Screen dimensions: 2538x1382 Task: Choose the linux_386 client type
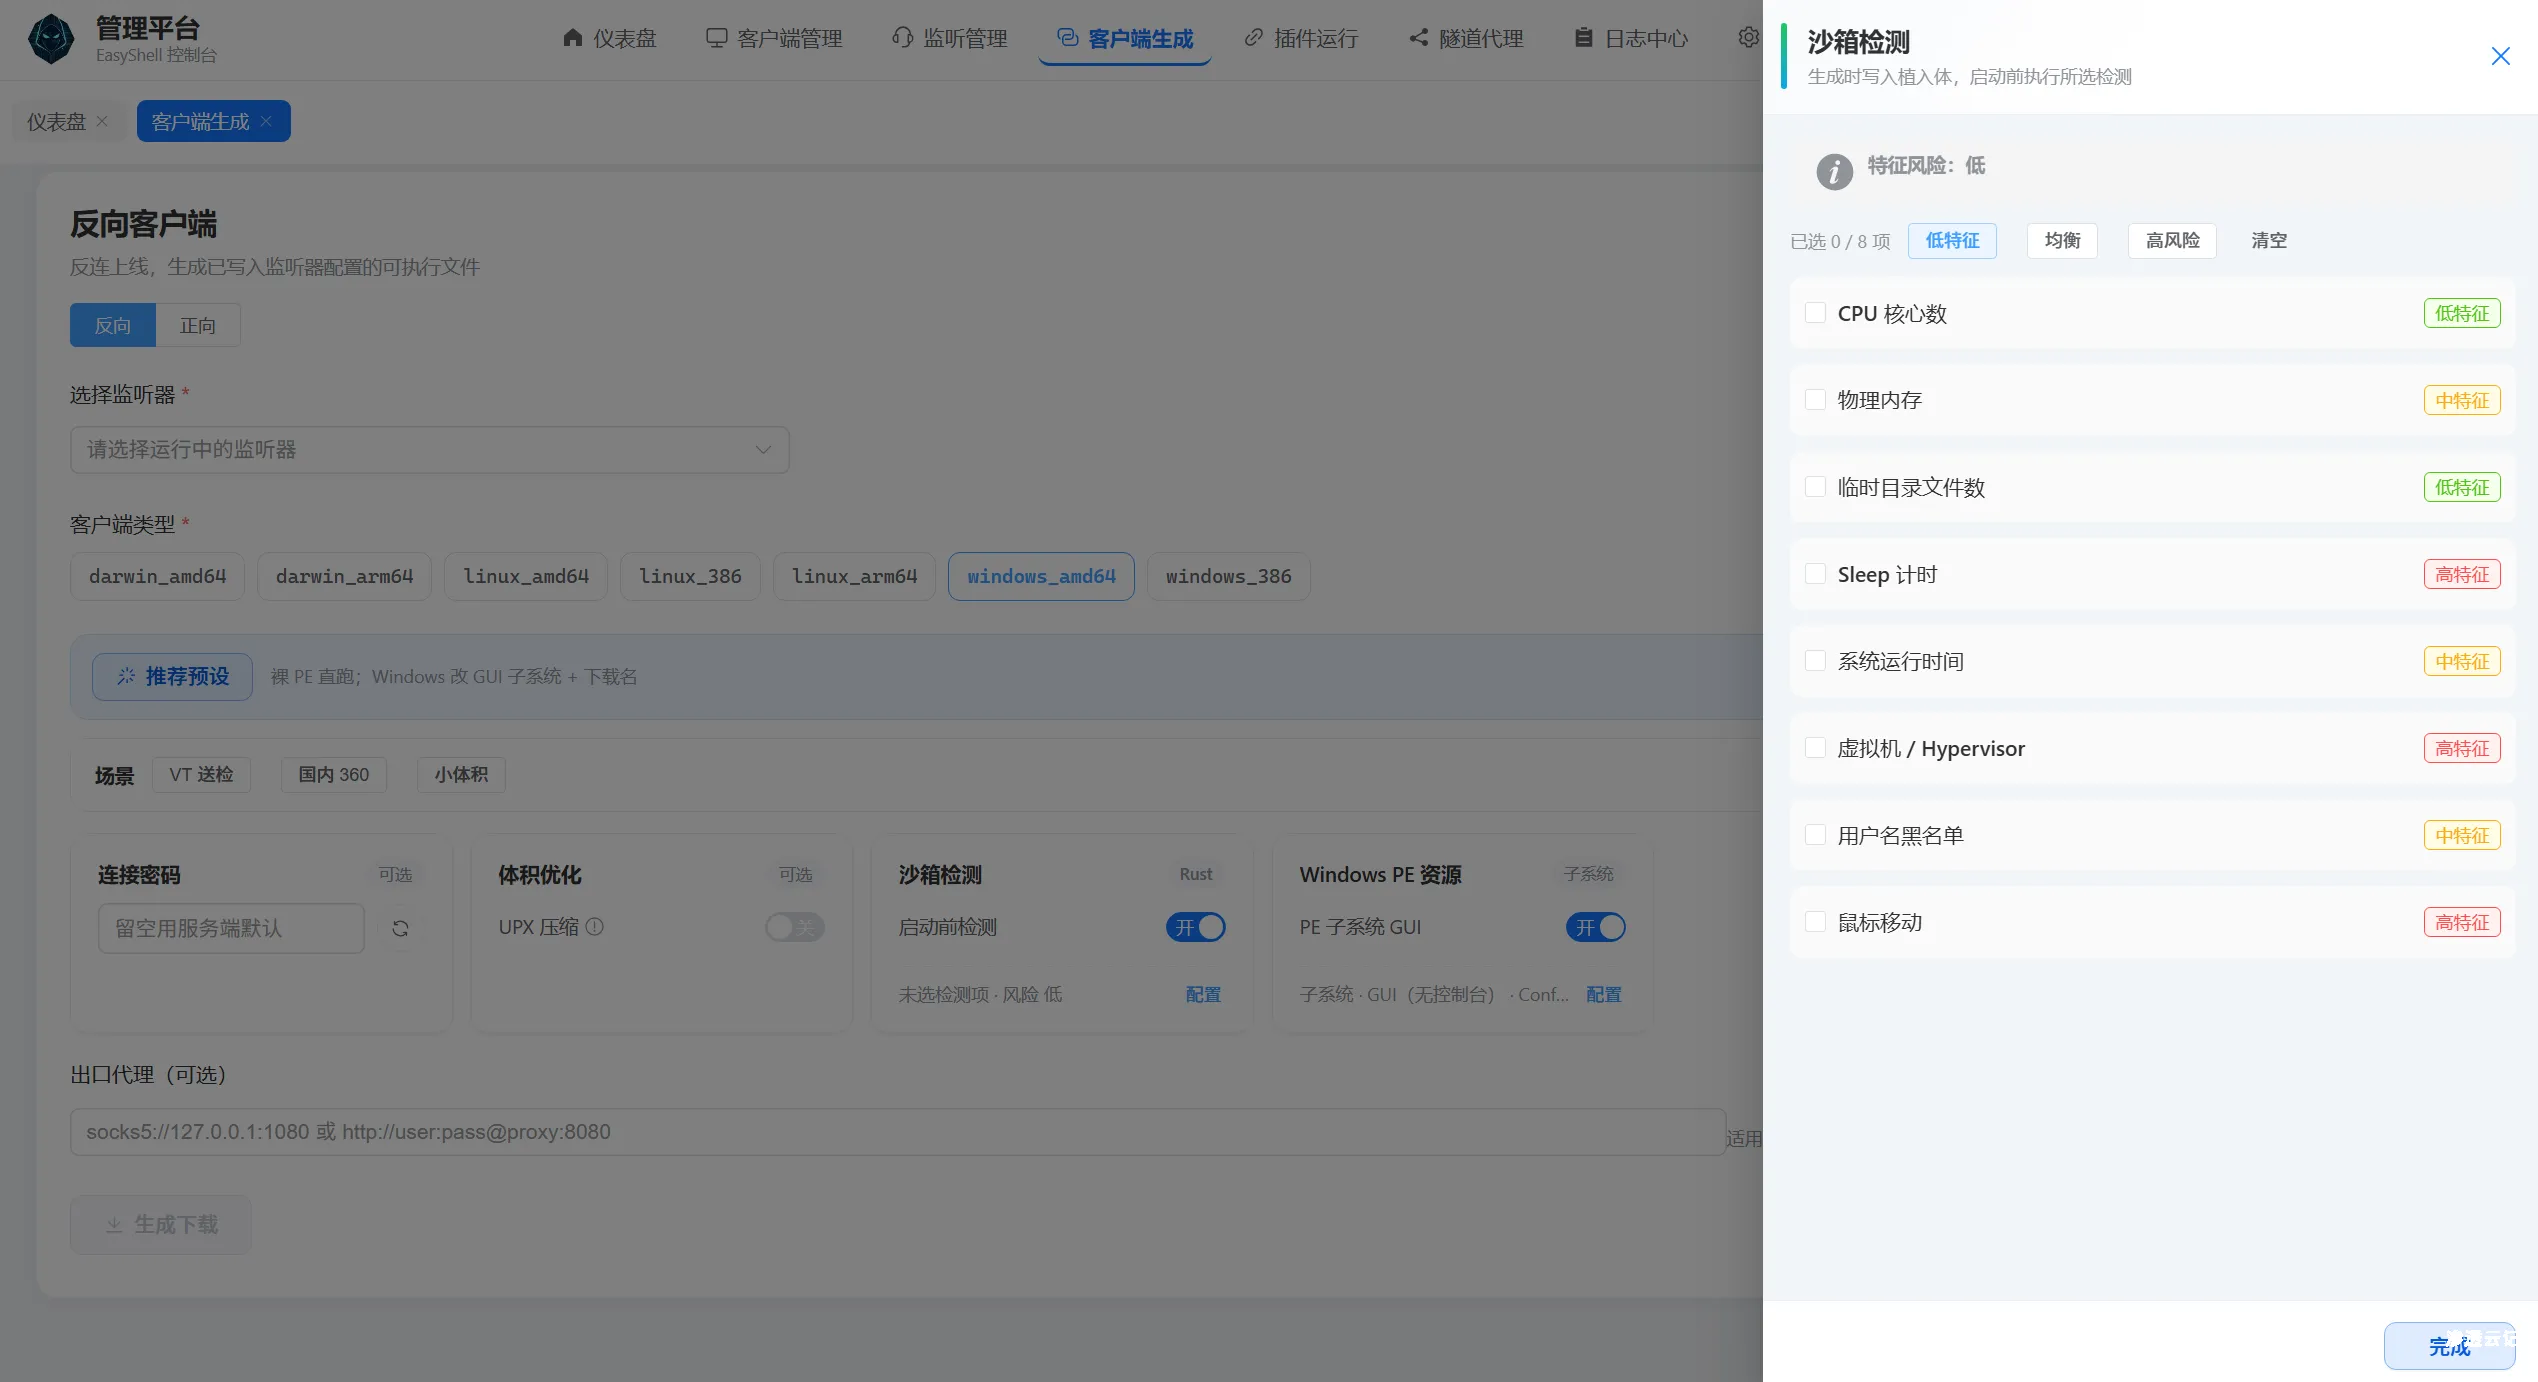pos(690,576)
